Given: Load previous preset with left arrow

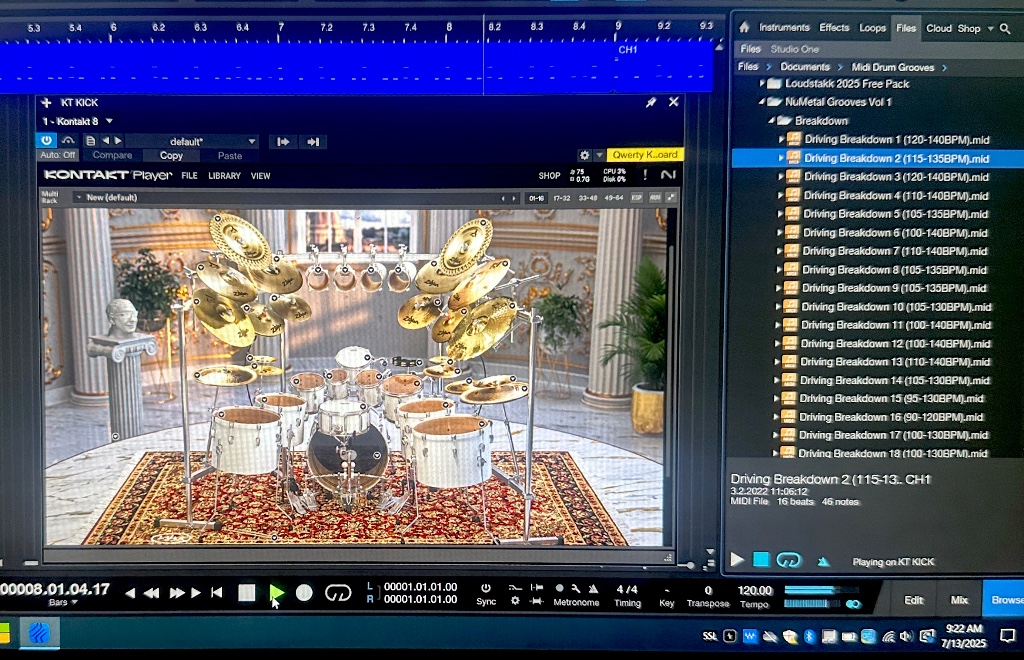Looking at the screenshot, I should coord(106,141).
